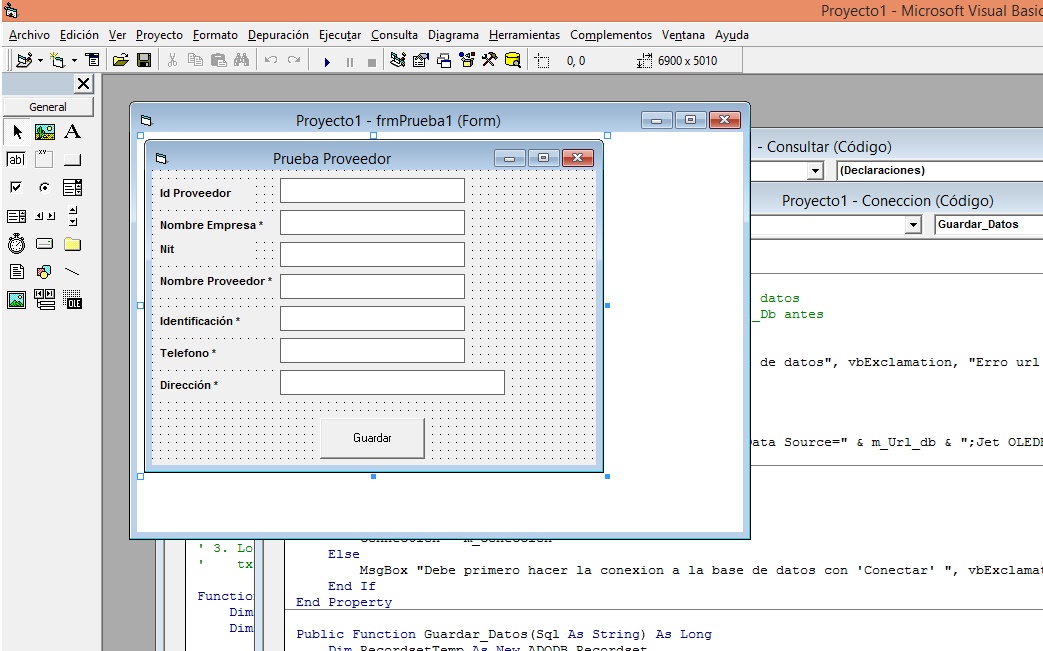The image size is (1043, 651).
Task: Open the (Declaraciones) procedure combo box
Action: (x=938, y=171)
